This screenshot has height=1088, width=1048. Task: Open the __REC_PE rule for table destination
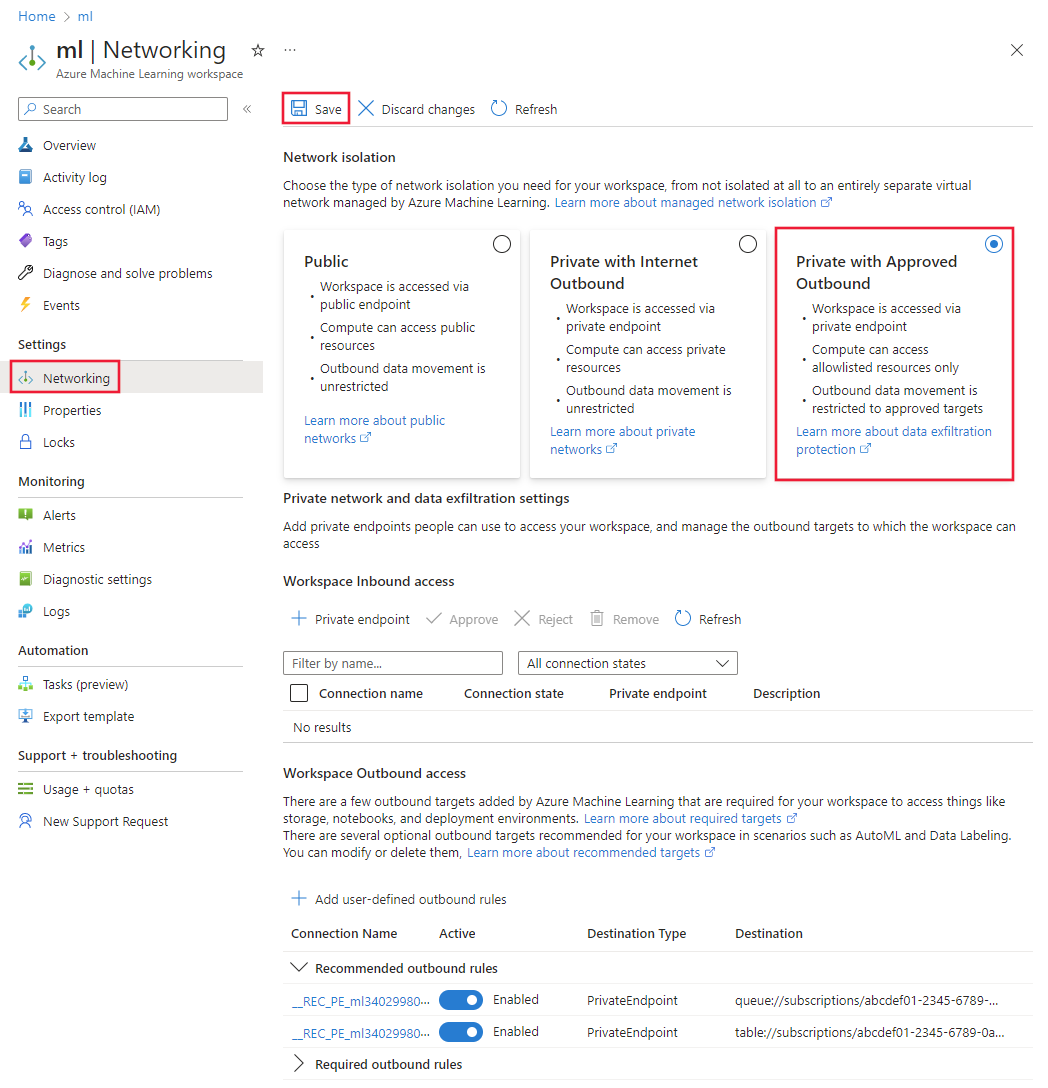(x=360, y=1032)
